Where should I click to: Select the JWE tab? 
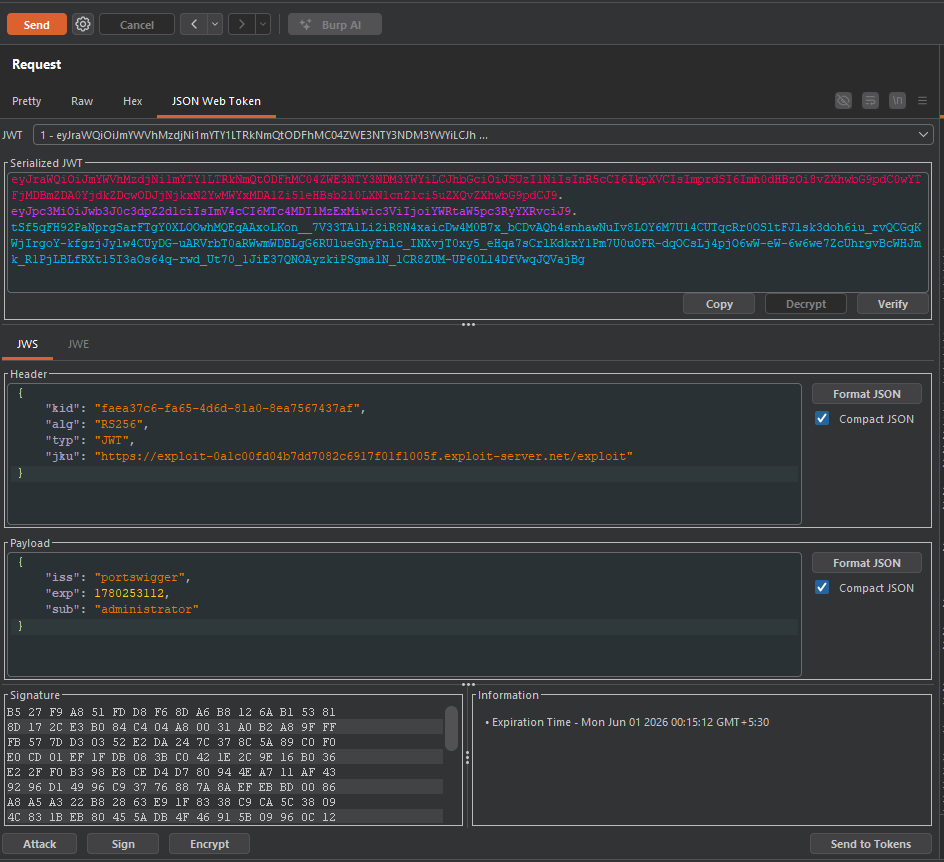click(78, 344)
